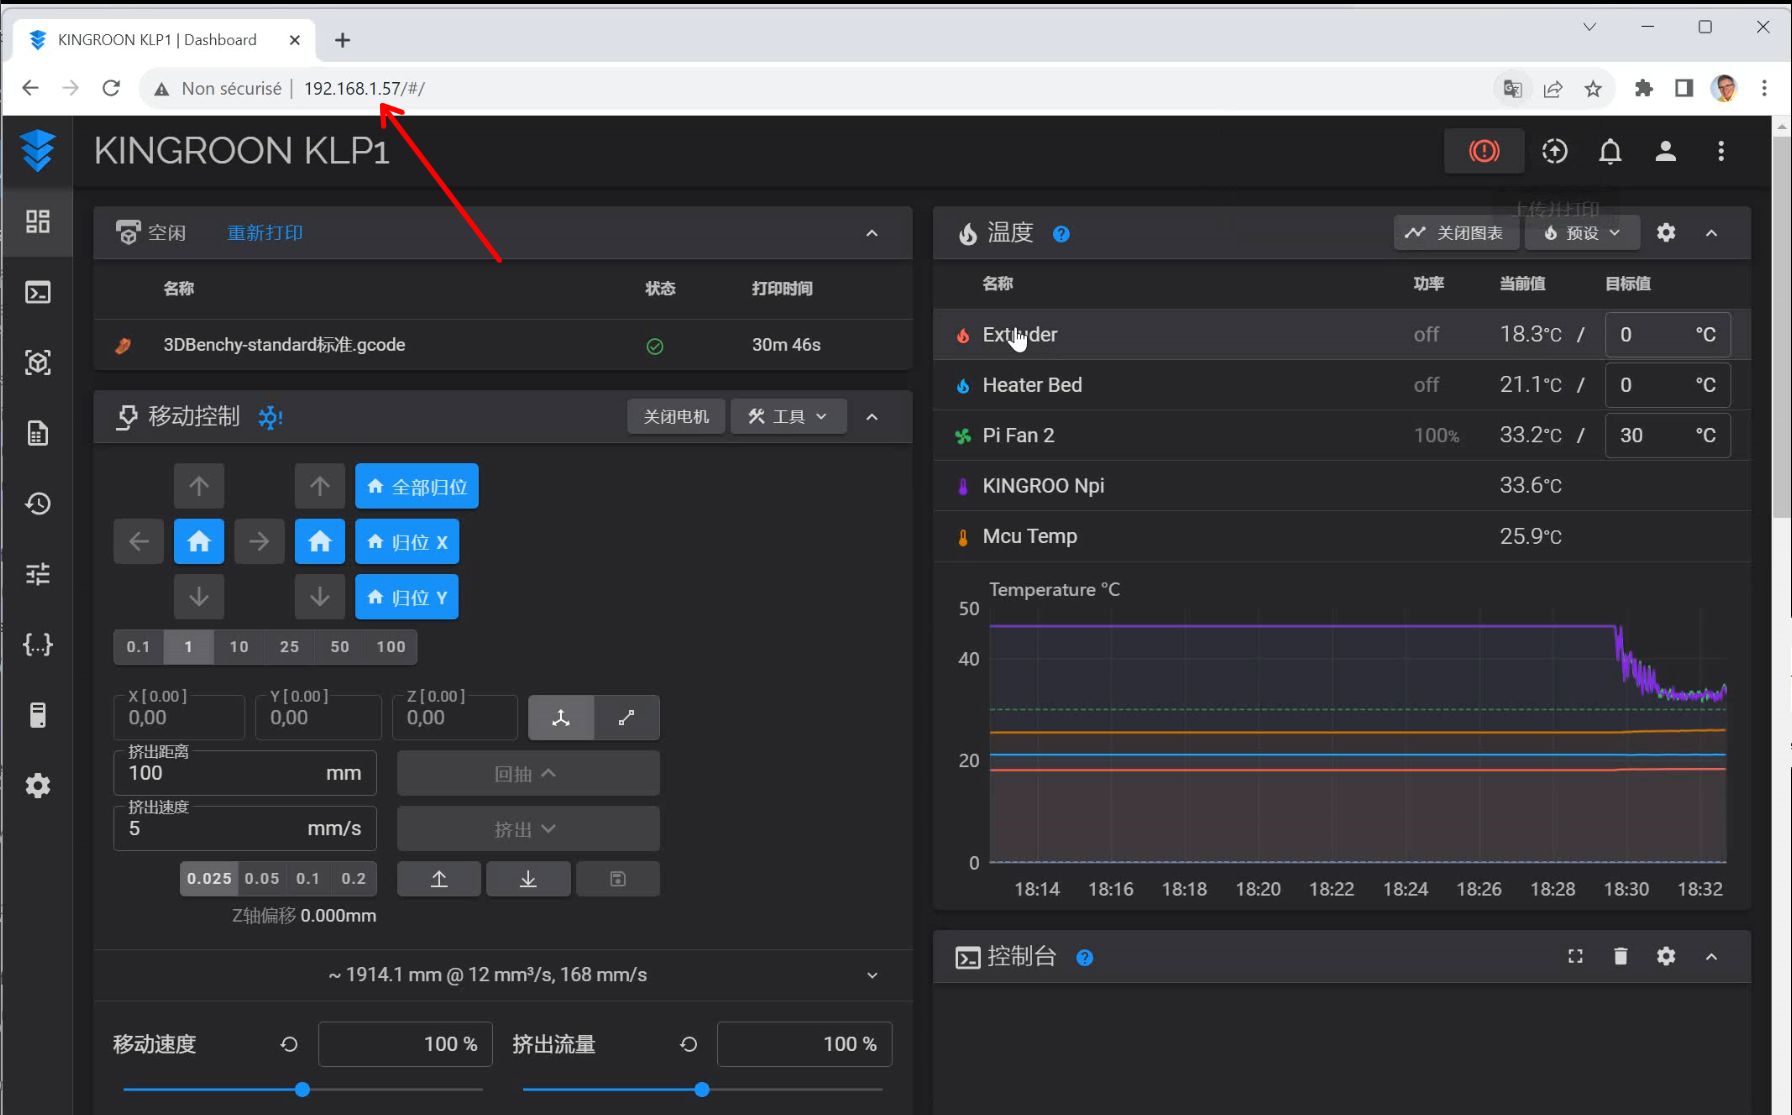
Task: Click 全部归位 home all button
Action: [417, 487]
